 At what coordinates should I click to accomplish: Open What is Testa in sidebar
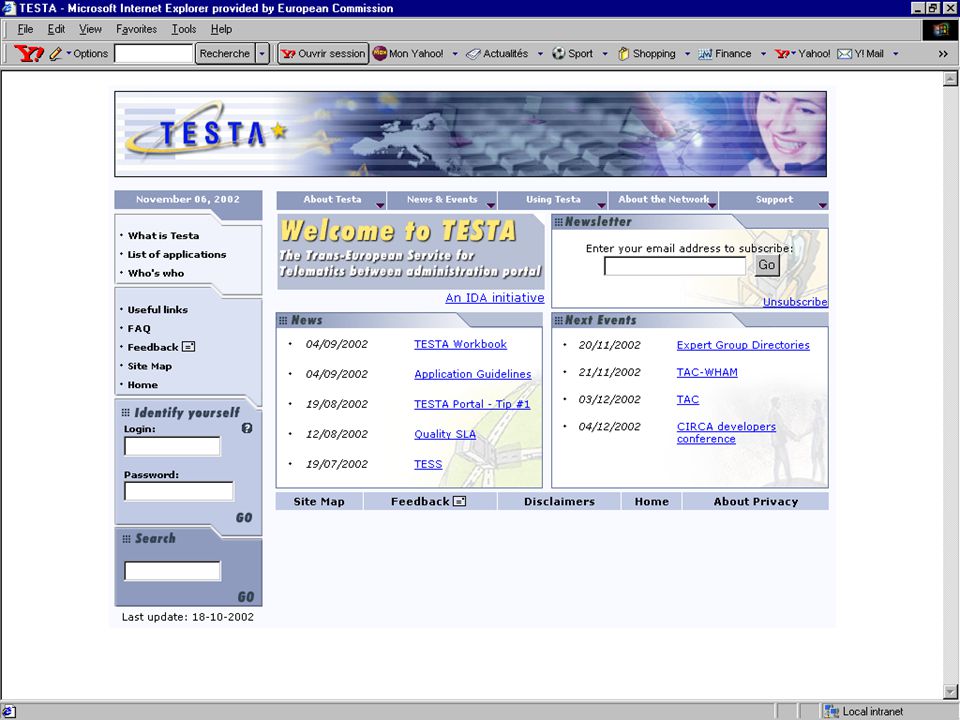[x=163, y=236]
